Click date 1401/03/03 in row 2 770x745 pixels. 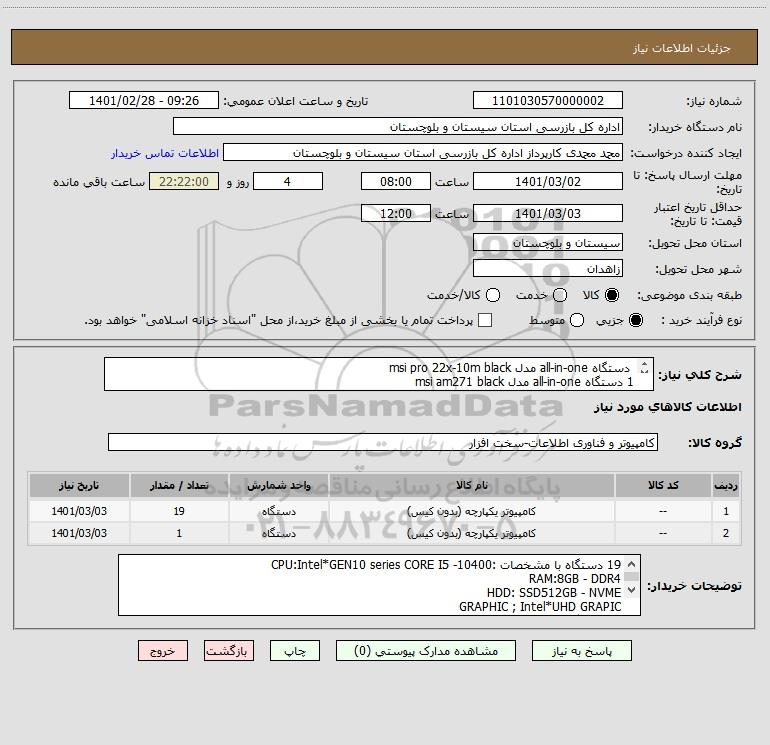79,533
